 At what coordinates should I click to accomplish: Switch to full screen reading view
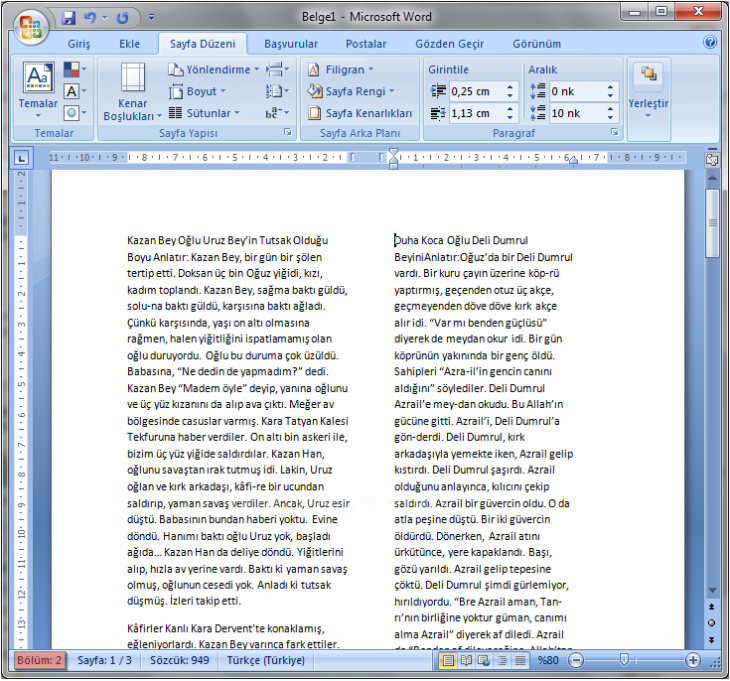466,661
